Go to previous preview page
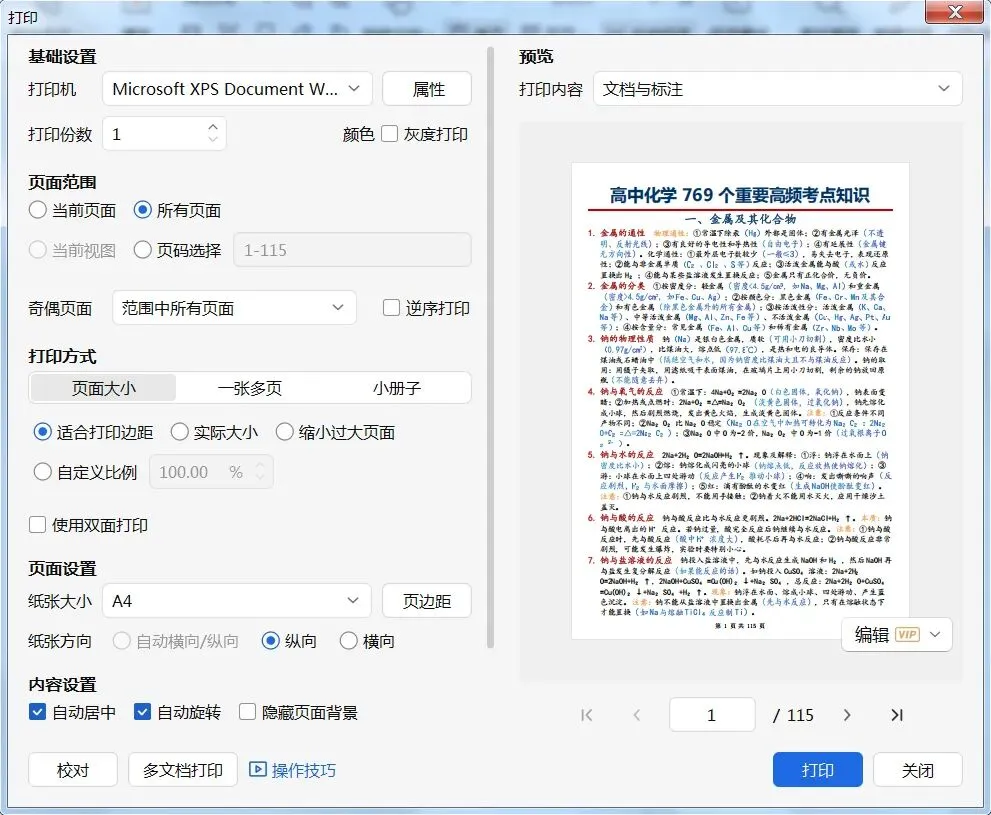This screenshot has height=815, width=991. click(636, 715)
